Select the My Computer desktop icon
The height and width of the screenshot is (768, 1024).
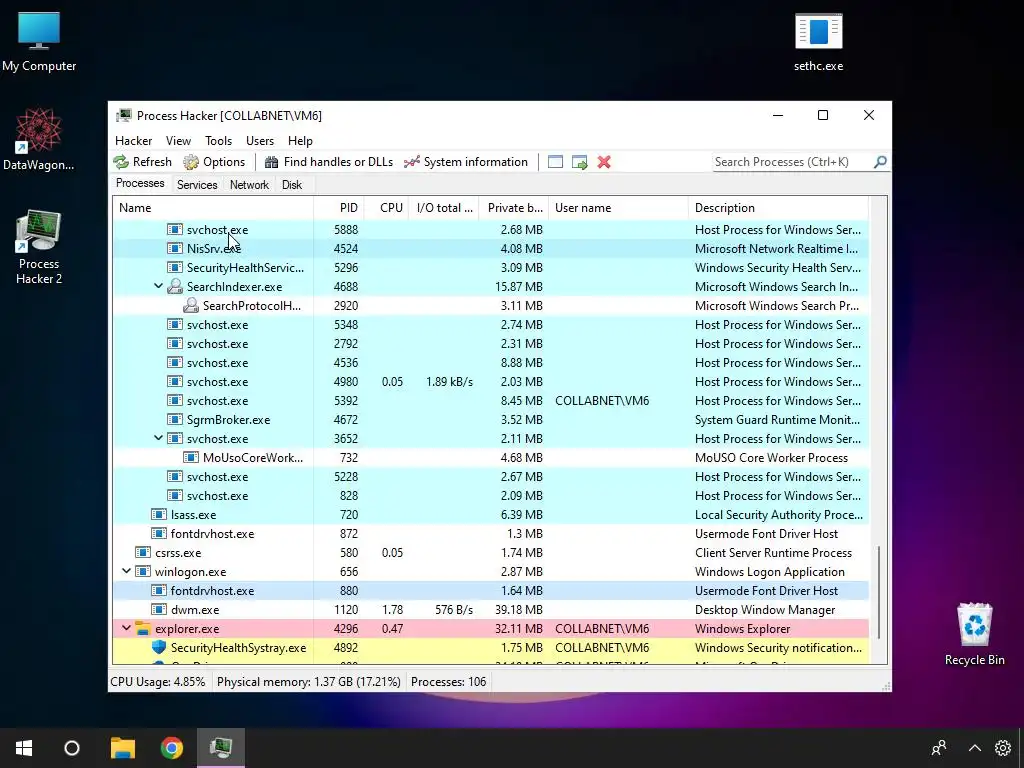(x=39, y=42)
